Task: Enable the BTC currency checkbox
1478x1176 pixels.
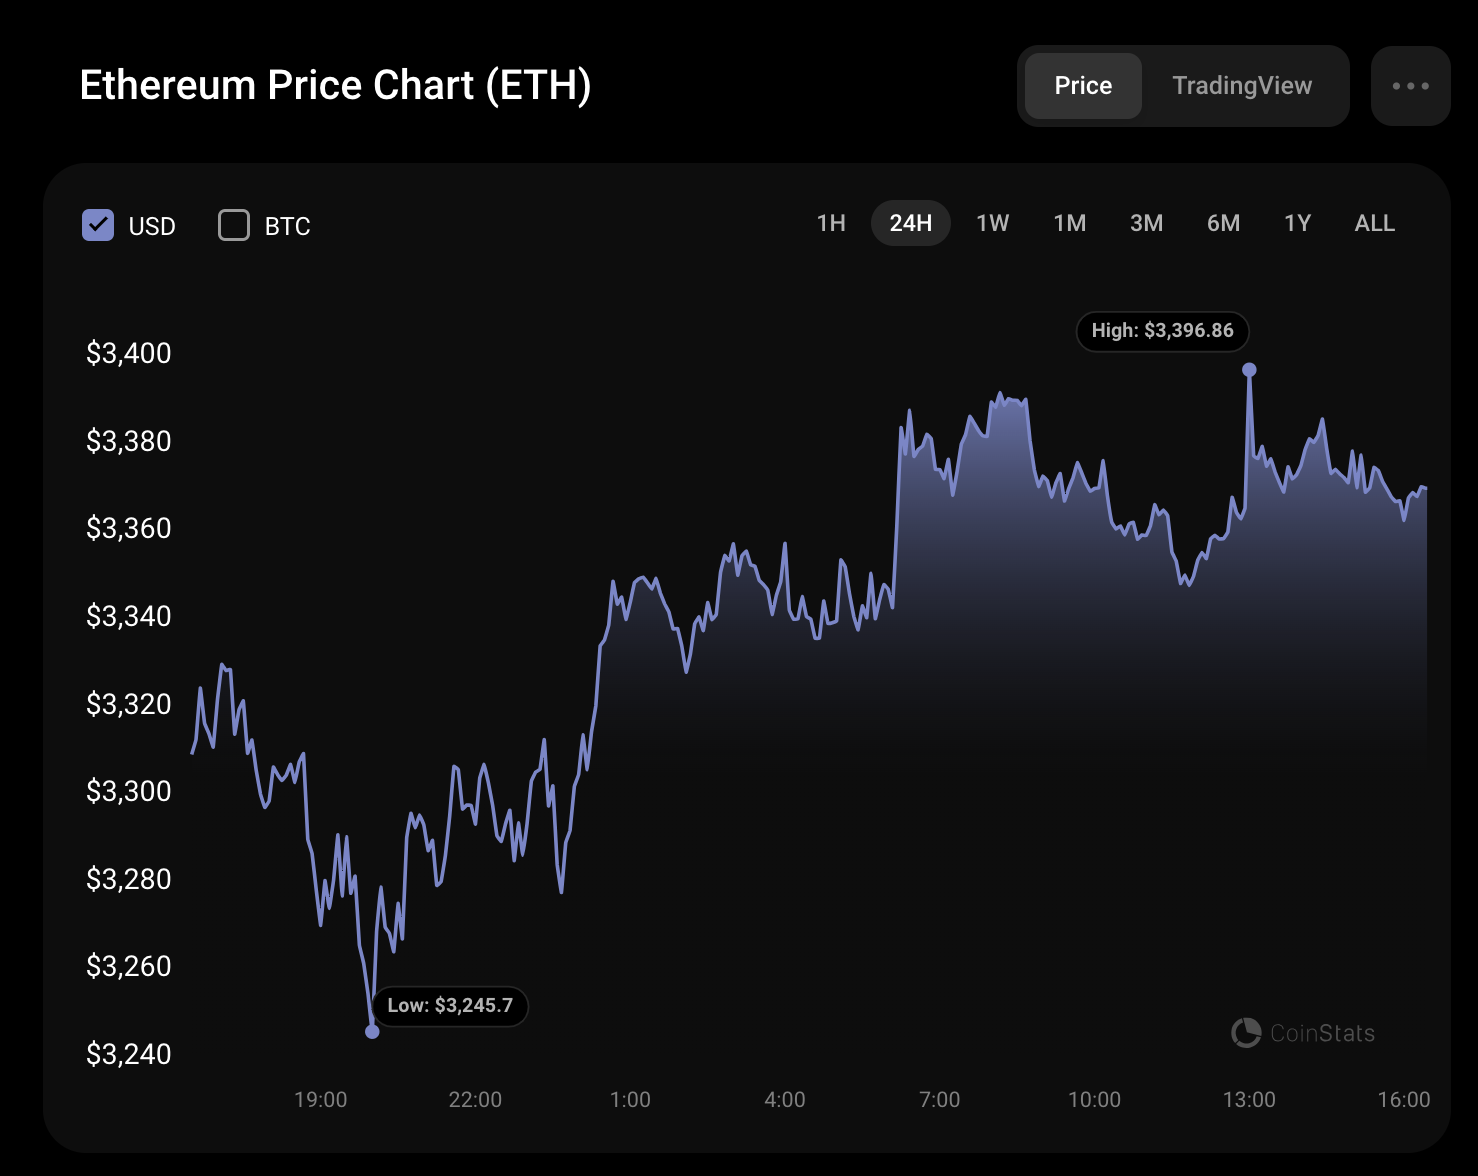Action: pyautogui.click(x=234, y=225)
